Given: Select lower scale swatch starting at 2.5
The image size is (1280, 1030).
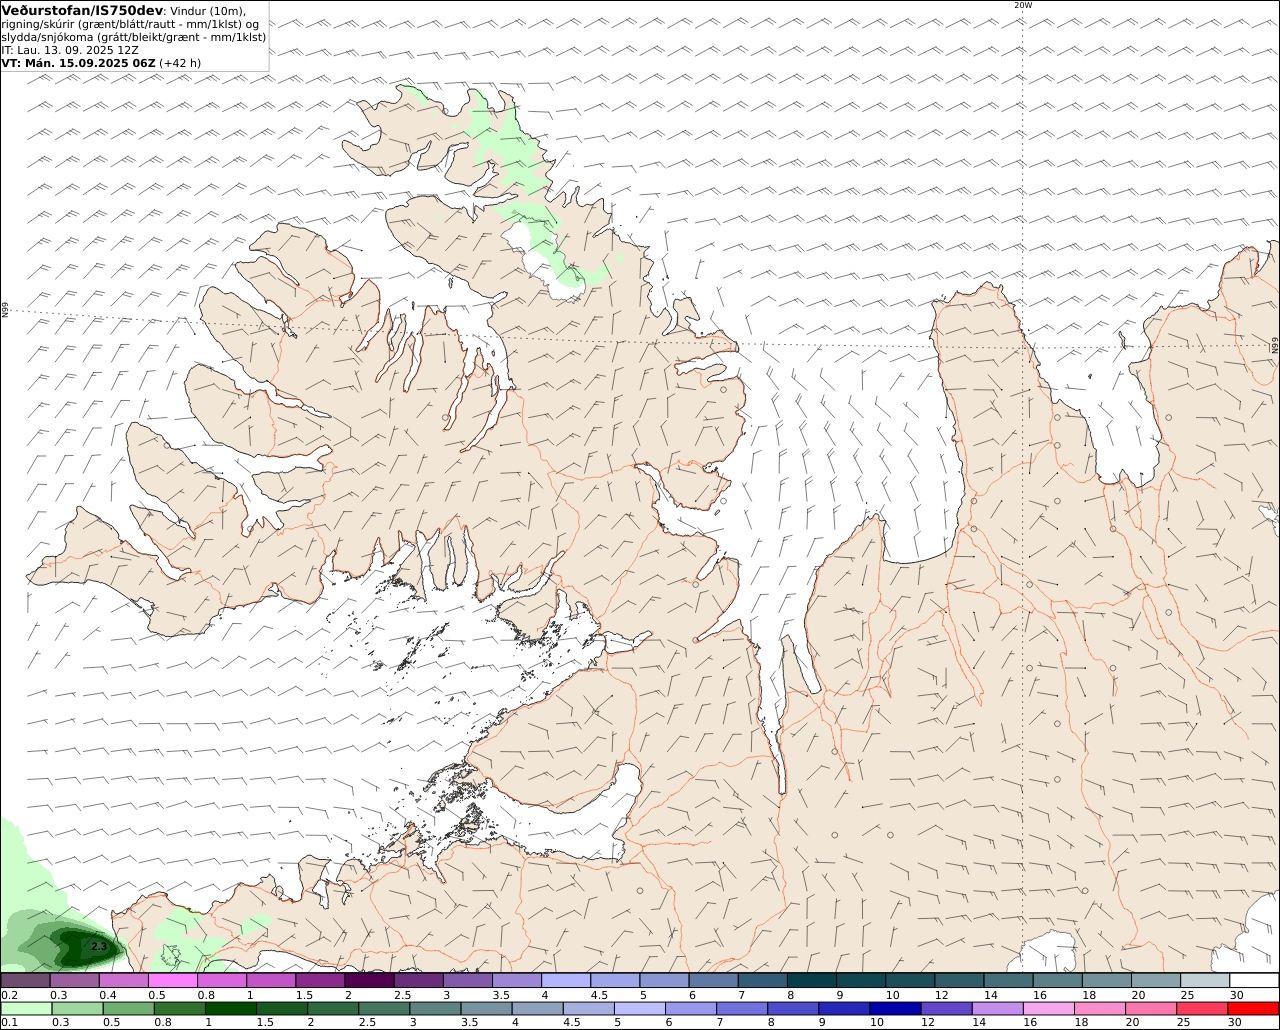Looking at the screenshot, I should 383,1008.
